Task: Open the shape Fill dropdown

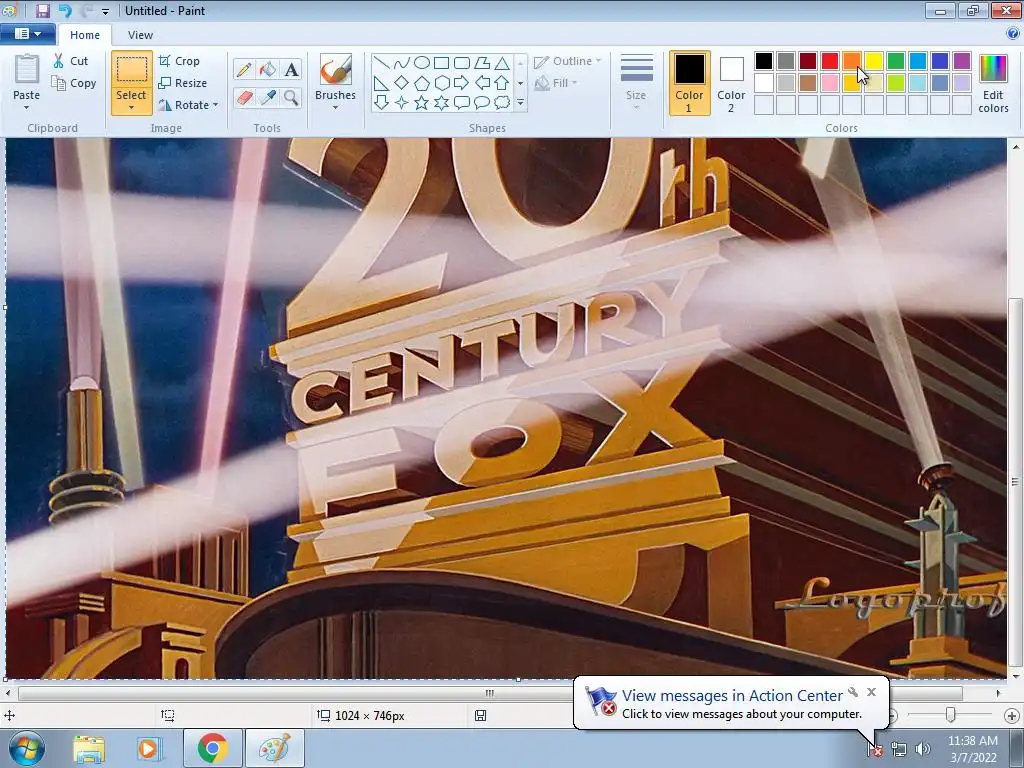Action: click(x=556, y=83)
